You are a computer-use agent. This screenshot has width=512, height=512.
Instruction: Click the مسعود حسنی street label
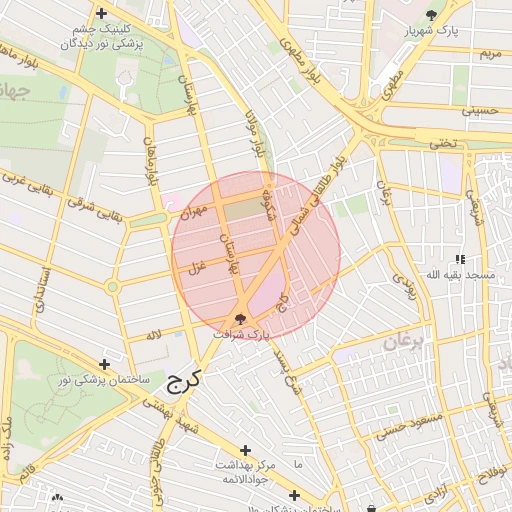pyautogui.click(x=409, y=426)
